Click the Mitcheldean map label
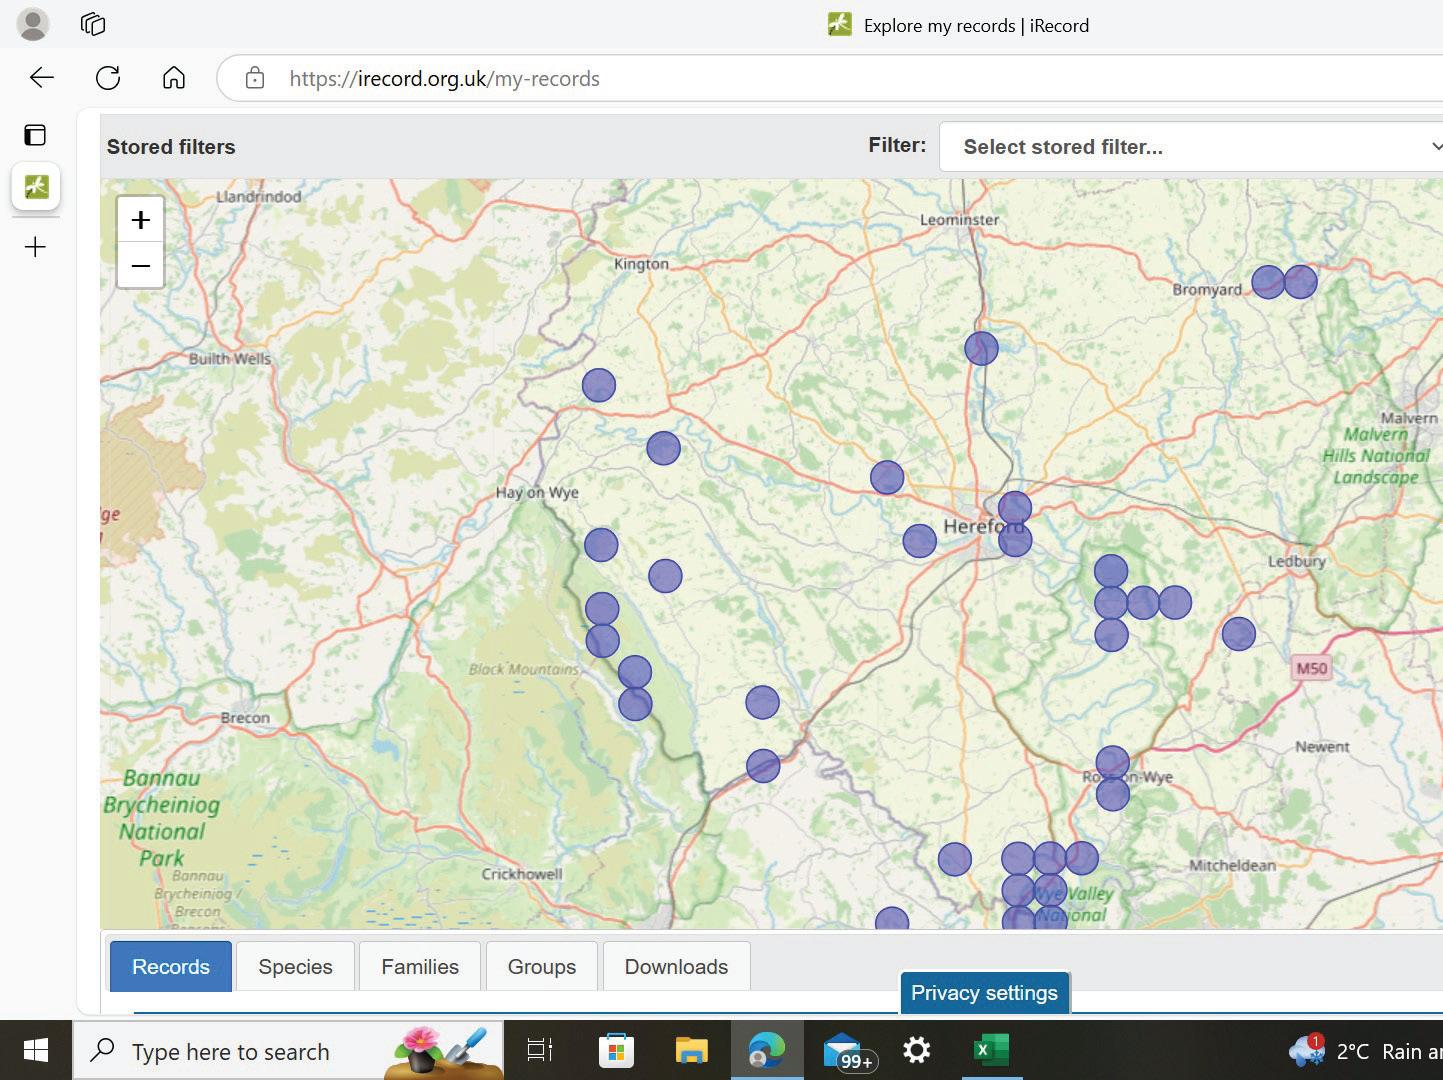Screen dimensions: 1443x1080 pos(1232,865)
